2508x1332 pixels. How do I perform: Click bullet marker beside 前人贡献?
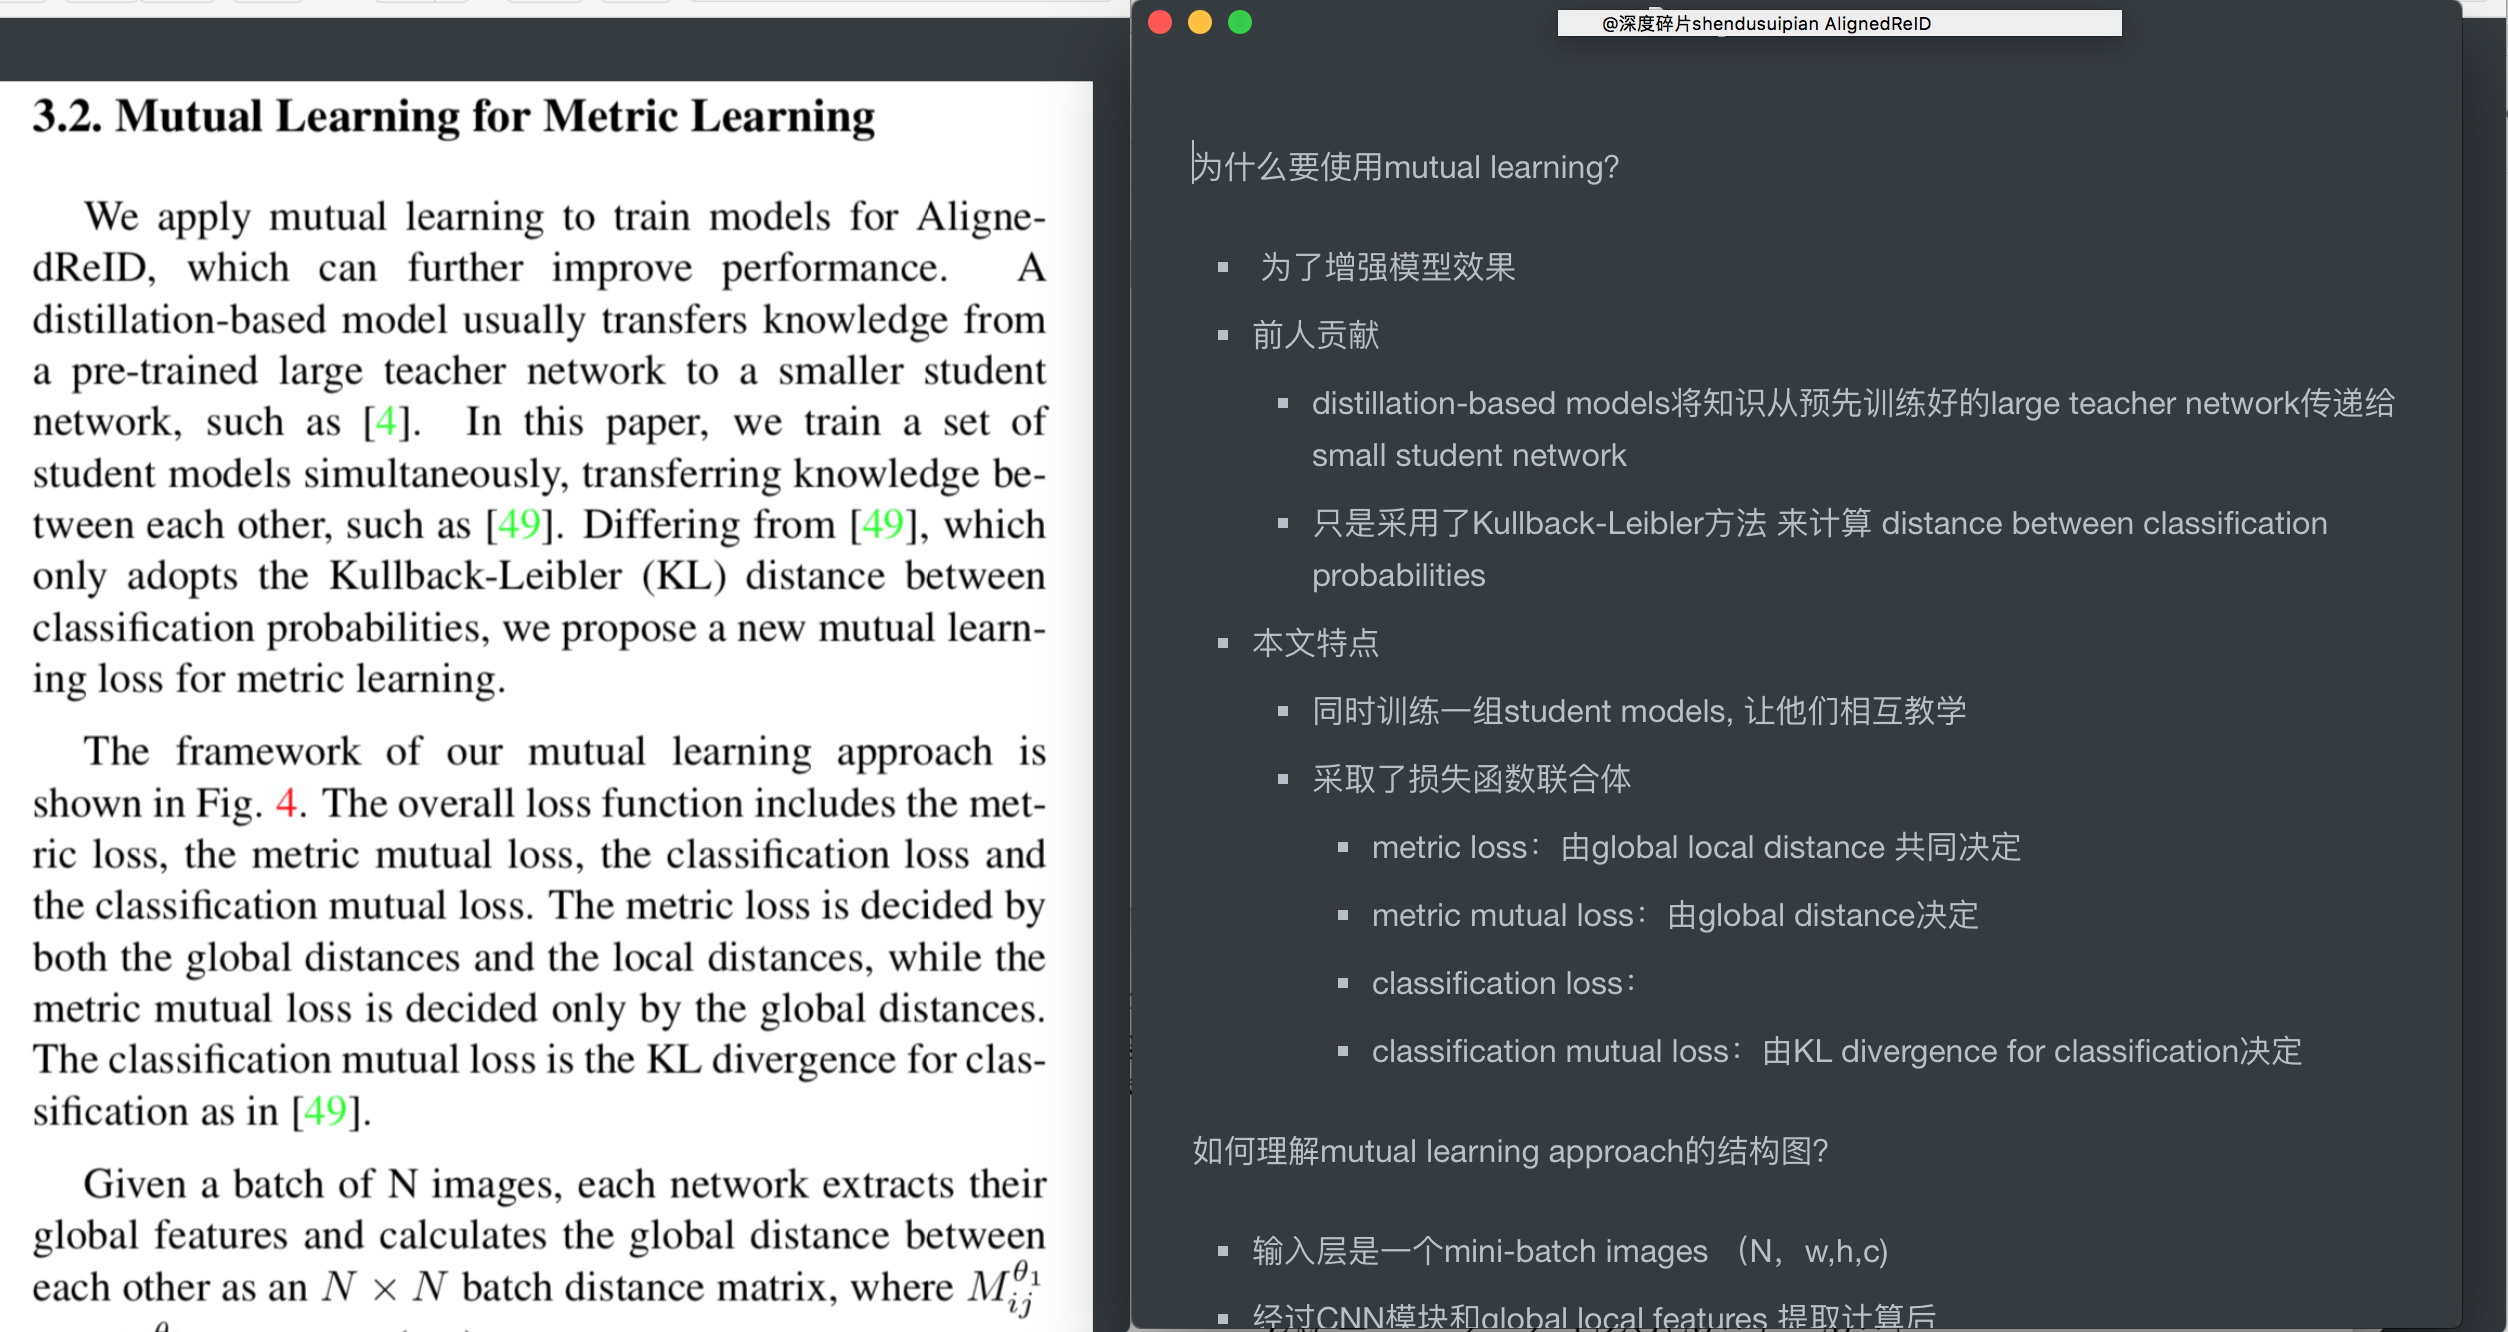tap(1222, 336)
